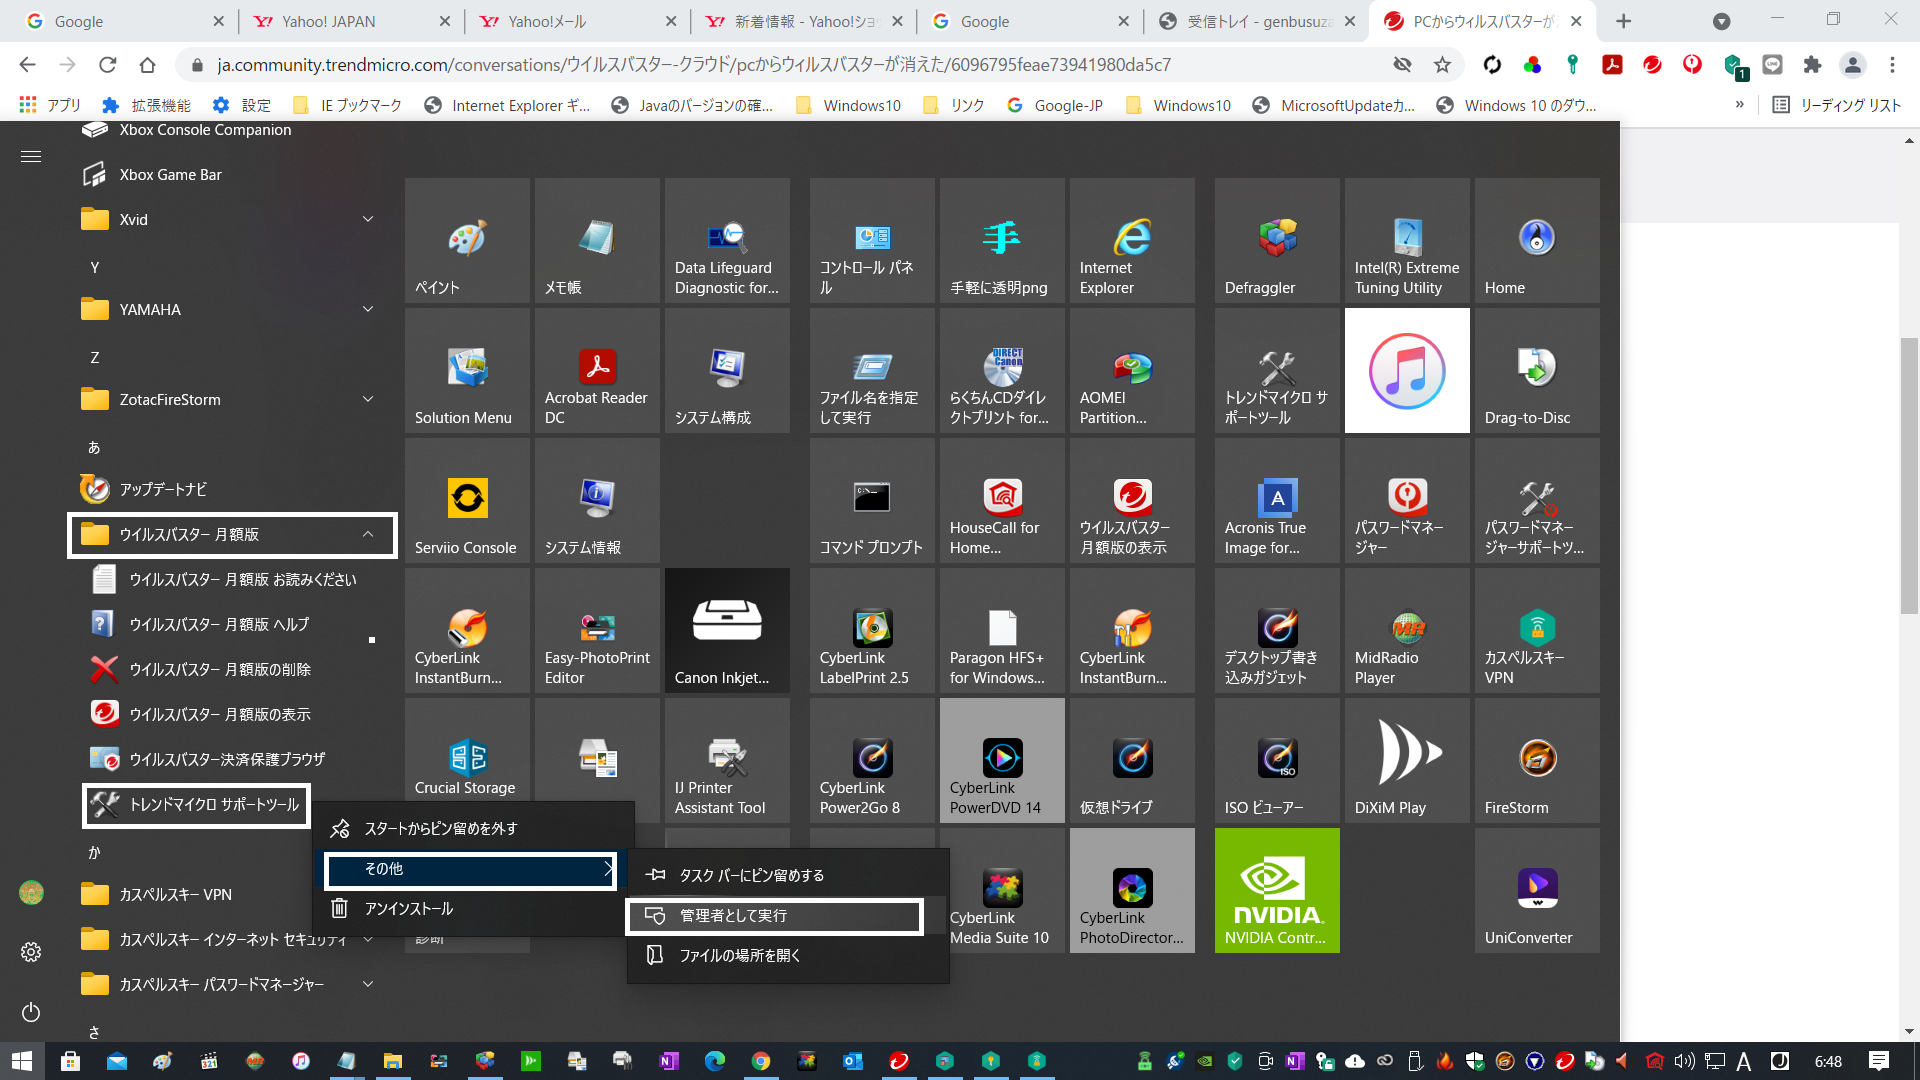Click the NVIDIA Control Panel tile

[1277, 890]
